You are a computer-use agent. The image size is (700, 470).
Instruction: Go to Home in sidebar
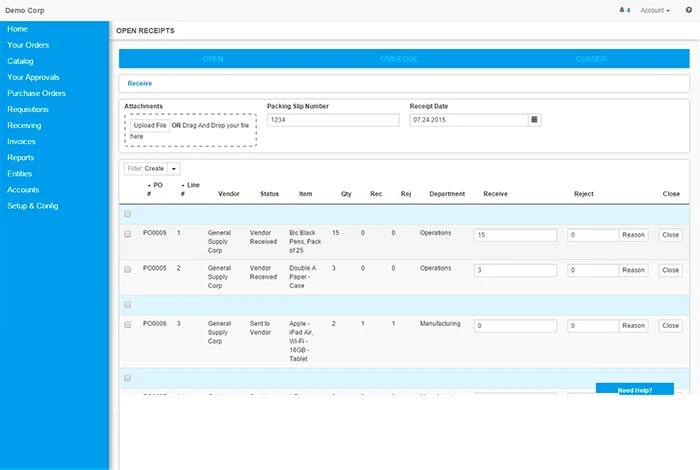[17, 29]
